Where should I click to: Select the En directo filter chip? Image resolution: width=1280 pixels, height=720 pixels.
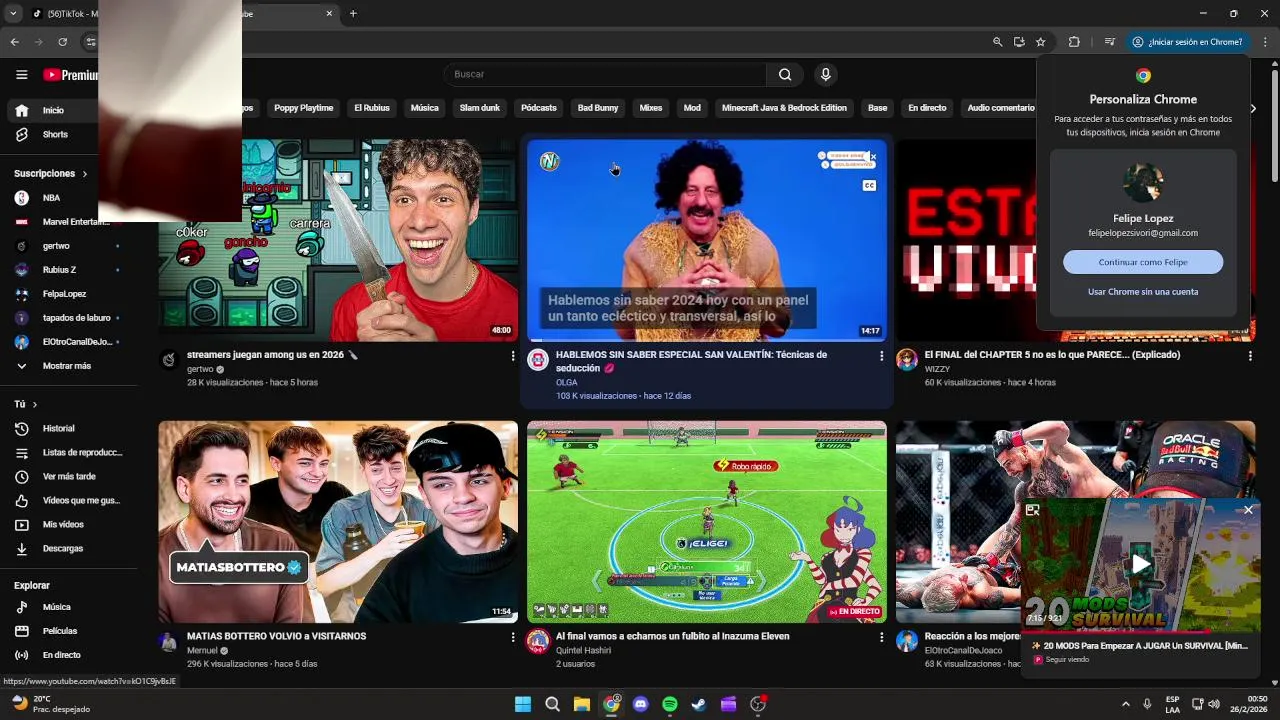coord(927,108)
